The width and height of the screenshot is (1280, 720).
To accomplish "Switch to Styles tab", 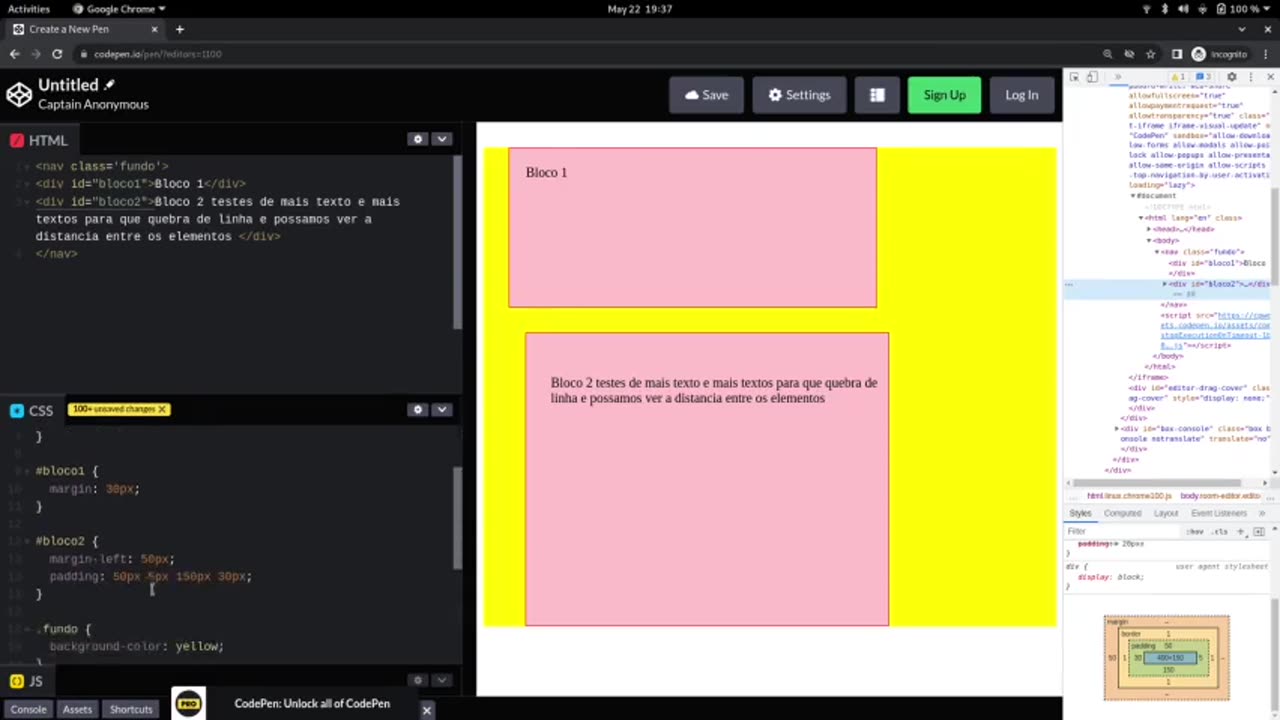I will [x=1080, y=513].
